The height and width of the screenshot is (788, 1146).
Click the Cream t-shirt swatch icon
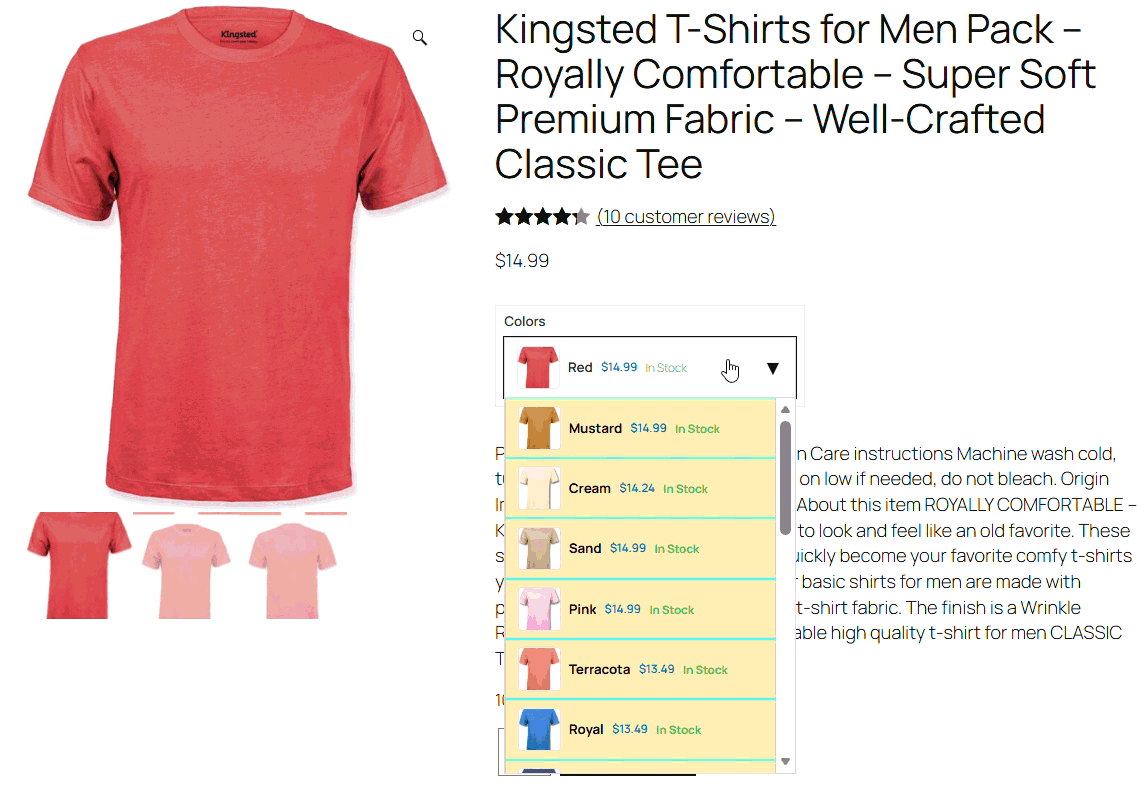coord(539,488)
